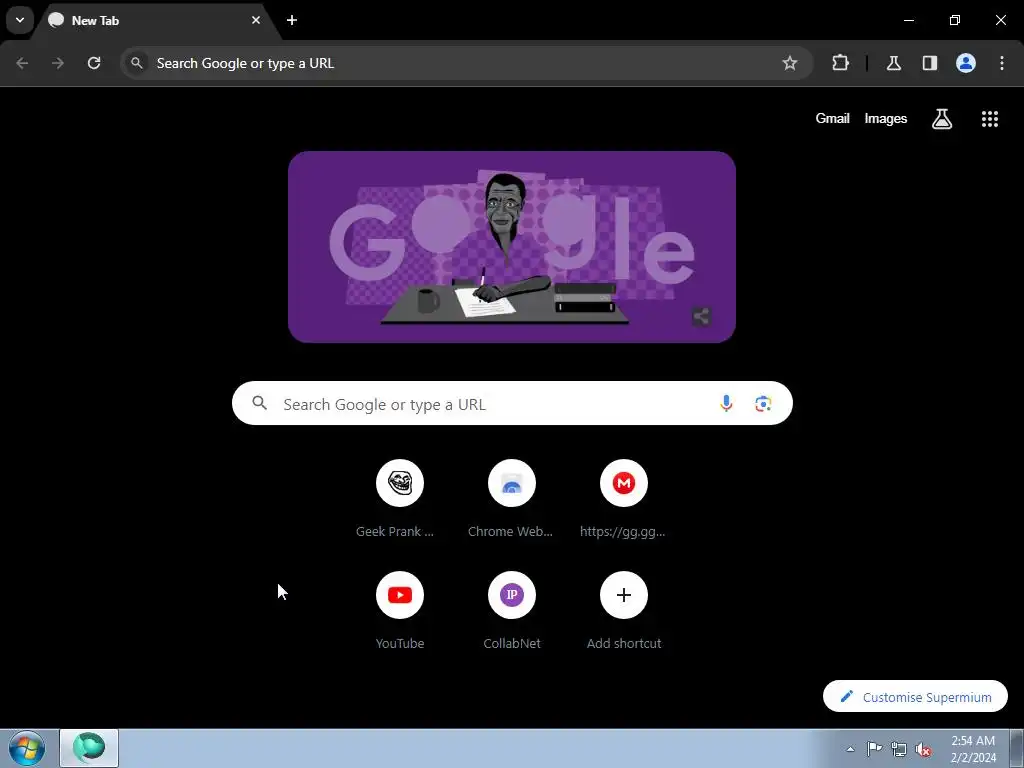Go back to previous page
The height and width of the screenshot is (768, 1024).
click(22, 63)
